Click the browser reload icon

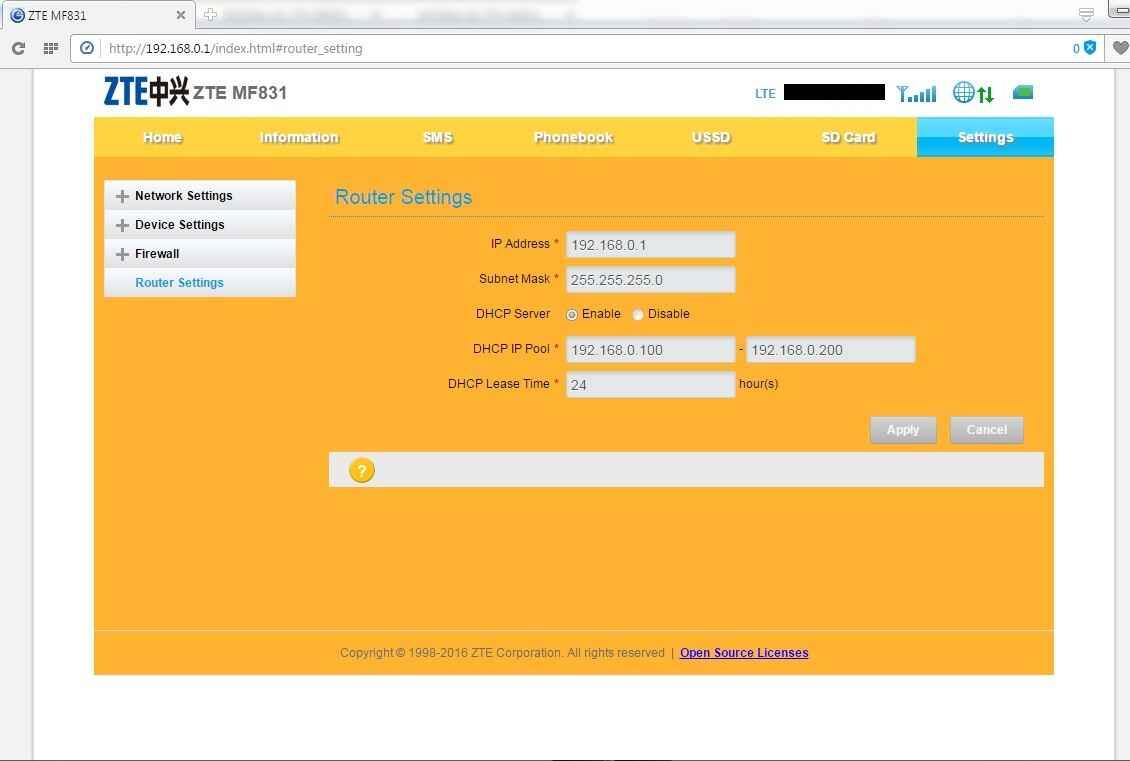[x=19, y=48]
